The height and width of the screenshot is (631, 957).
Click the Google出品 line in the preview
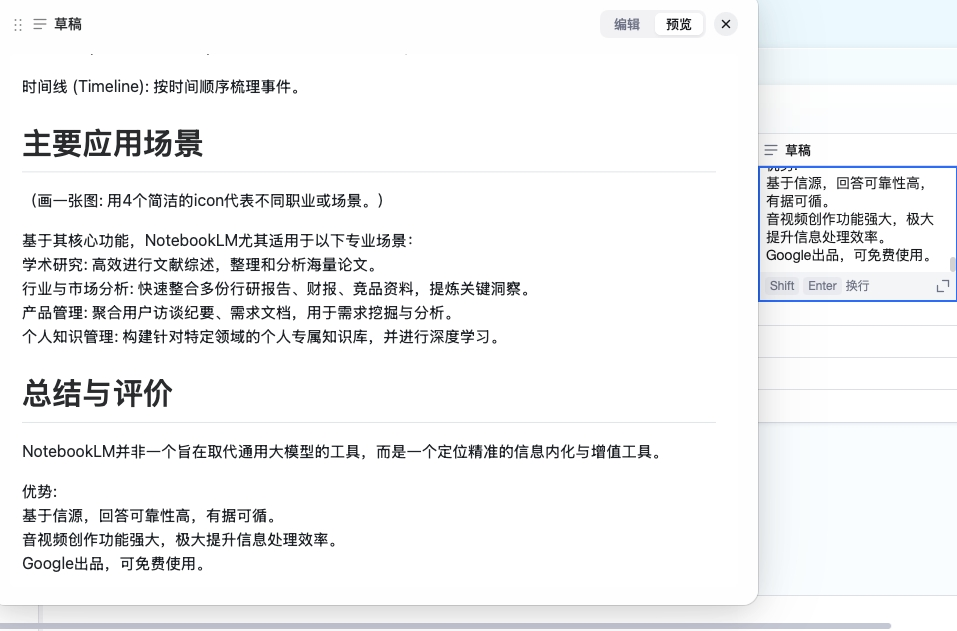(x=115, y=564)
